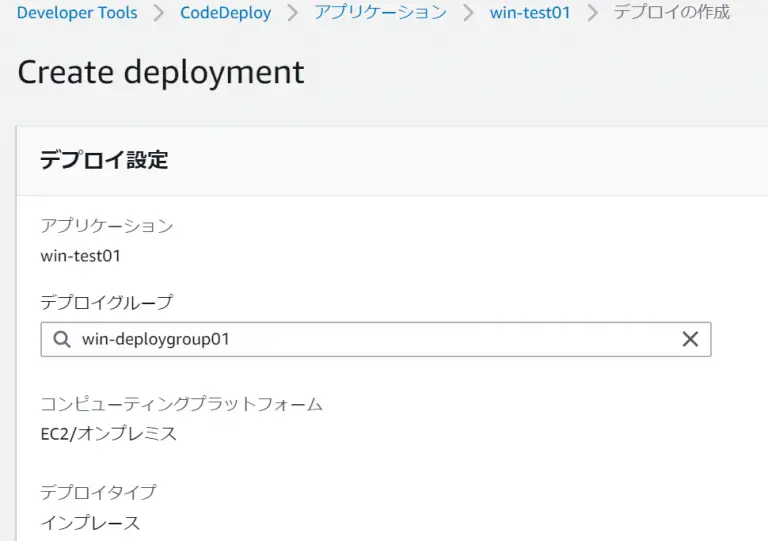Clear the win-deploygroup01 selection with the X

coord(690,339)
